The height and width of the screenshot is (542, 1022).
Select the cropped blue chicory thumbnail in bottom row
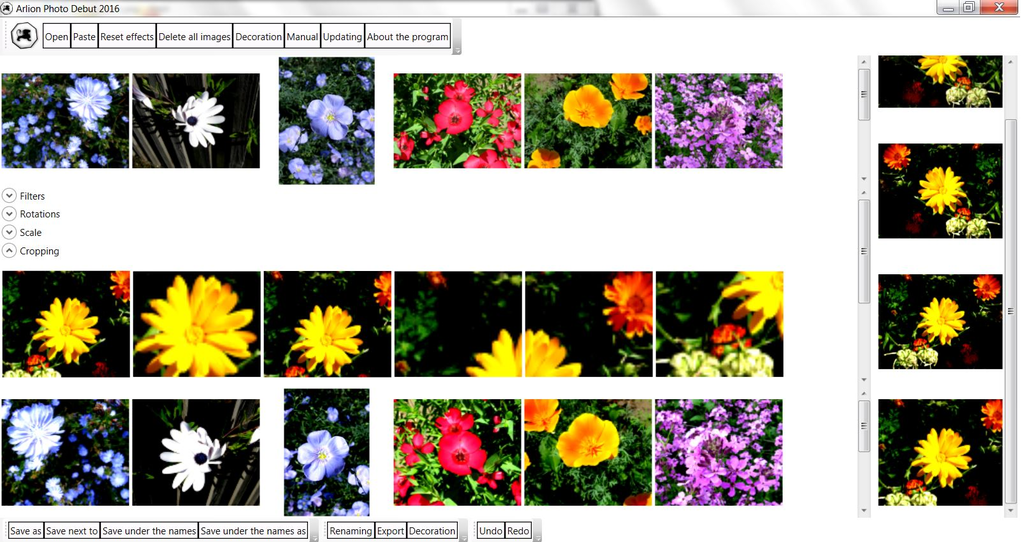coord(65,452)
